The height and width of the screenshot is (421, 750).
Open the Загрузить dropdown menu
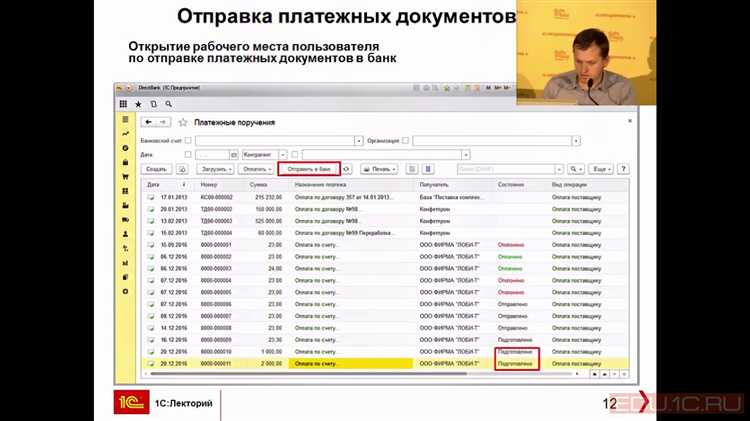215,169
